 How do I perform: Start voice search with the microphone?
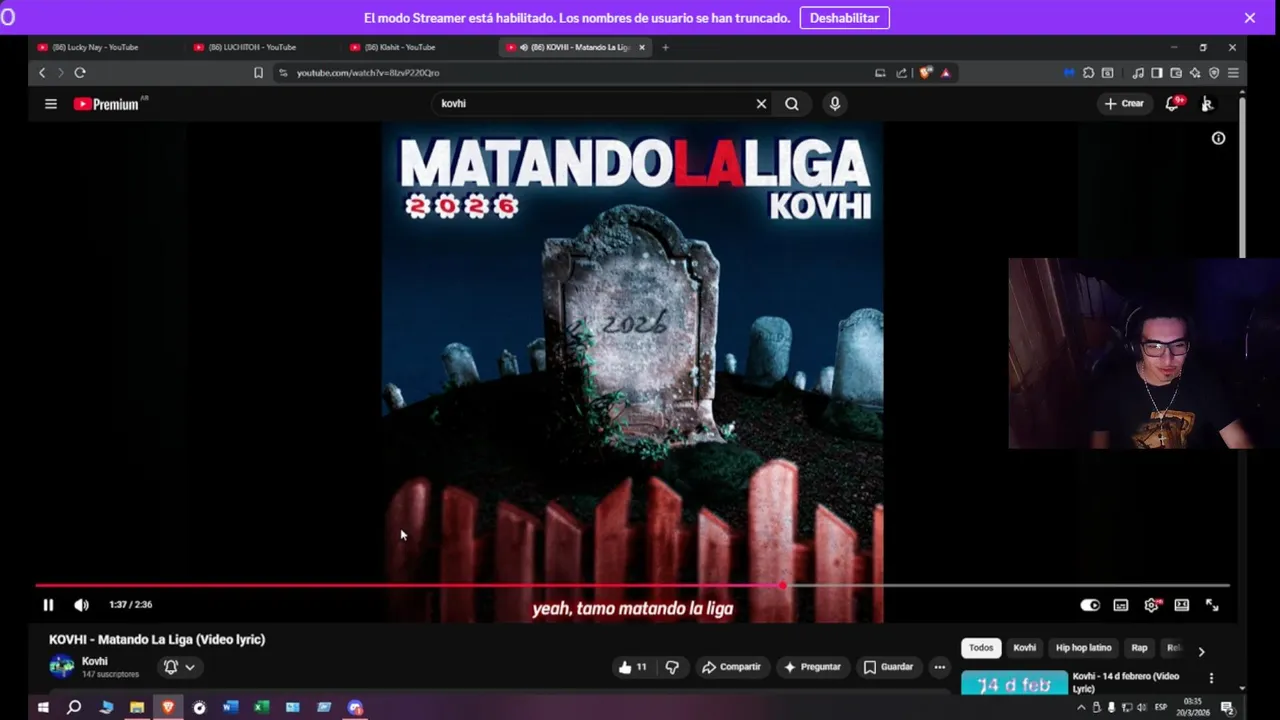[835, 104]
